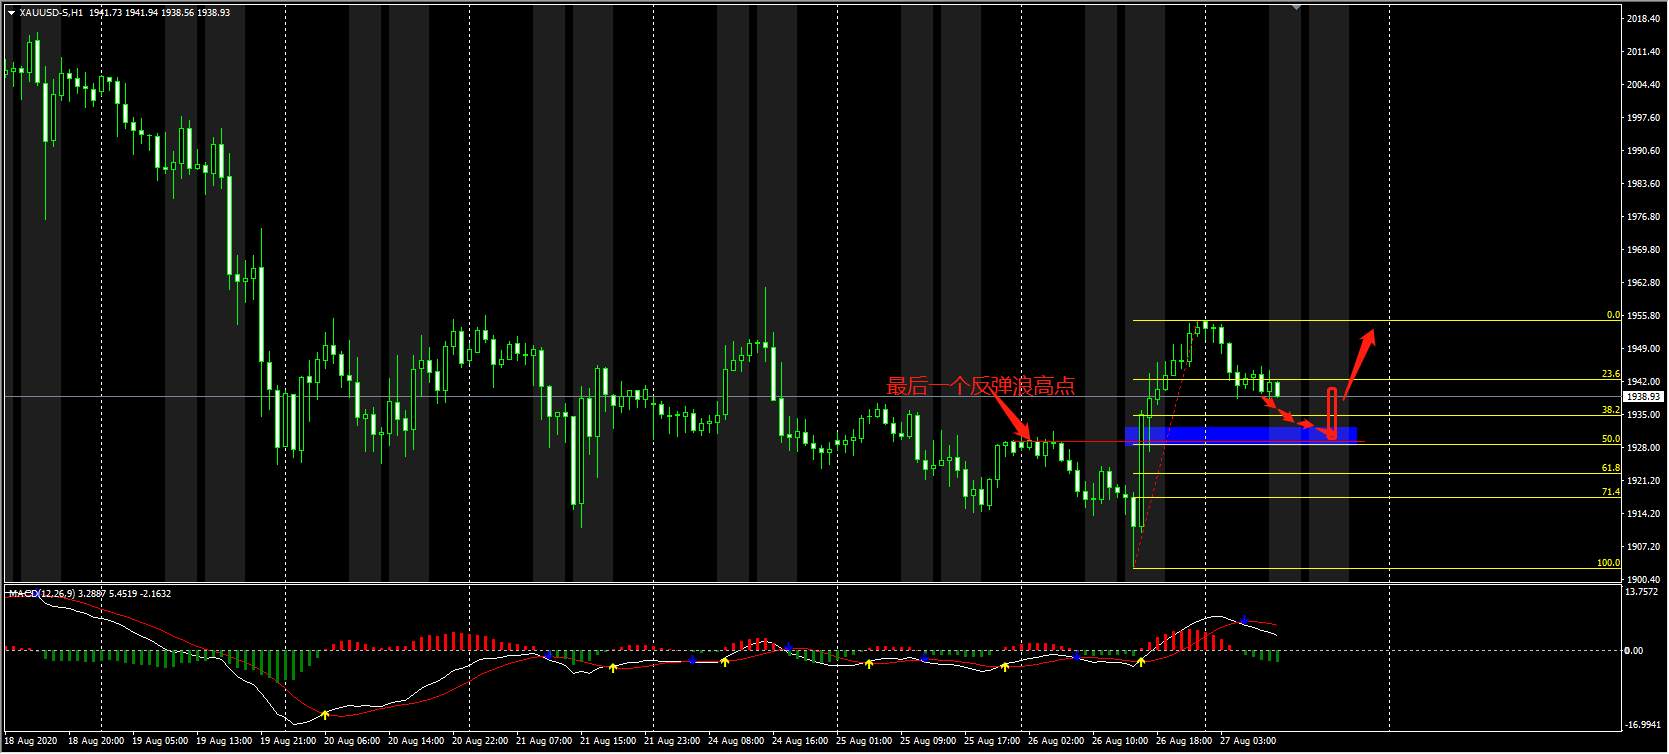Click price axis value 1928.00
Image resolution: width=1669 pixels, height=754 pixels.
[x=1644, y=448]
